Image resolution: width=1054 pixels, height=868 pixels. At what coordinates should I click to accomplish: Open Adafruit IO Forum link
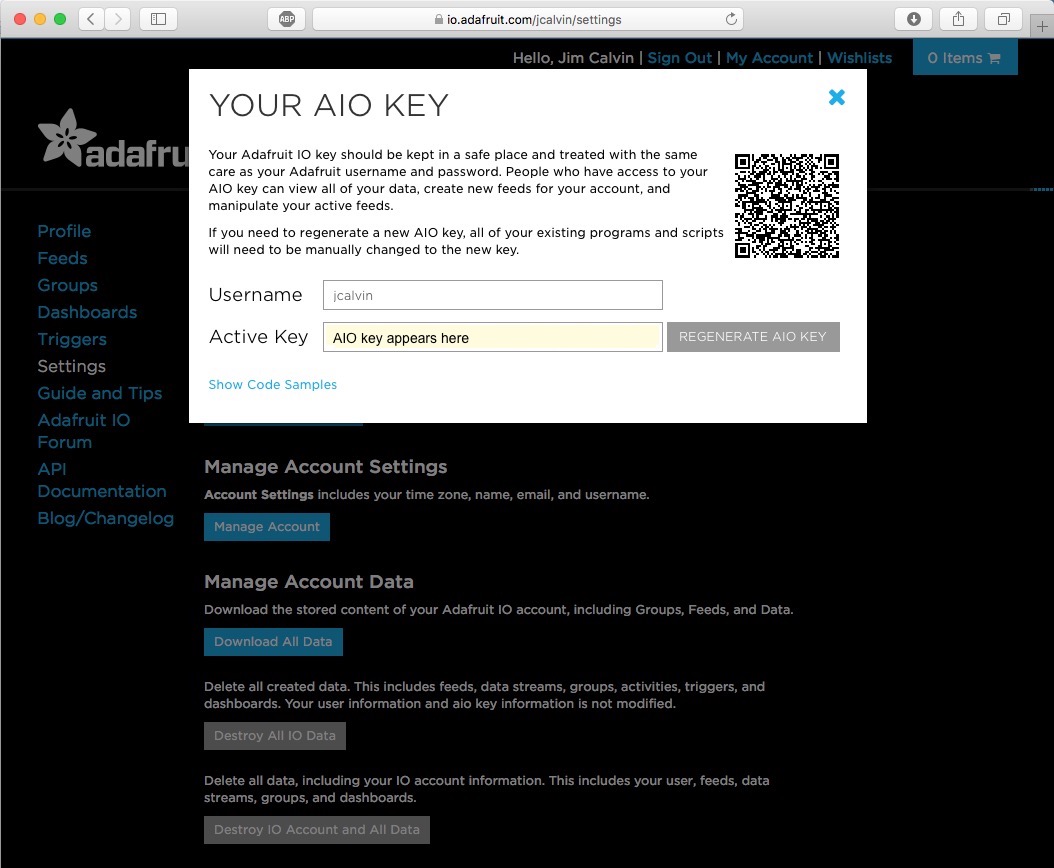click(83, 431)
